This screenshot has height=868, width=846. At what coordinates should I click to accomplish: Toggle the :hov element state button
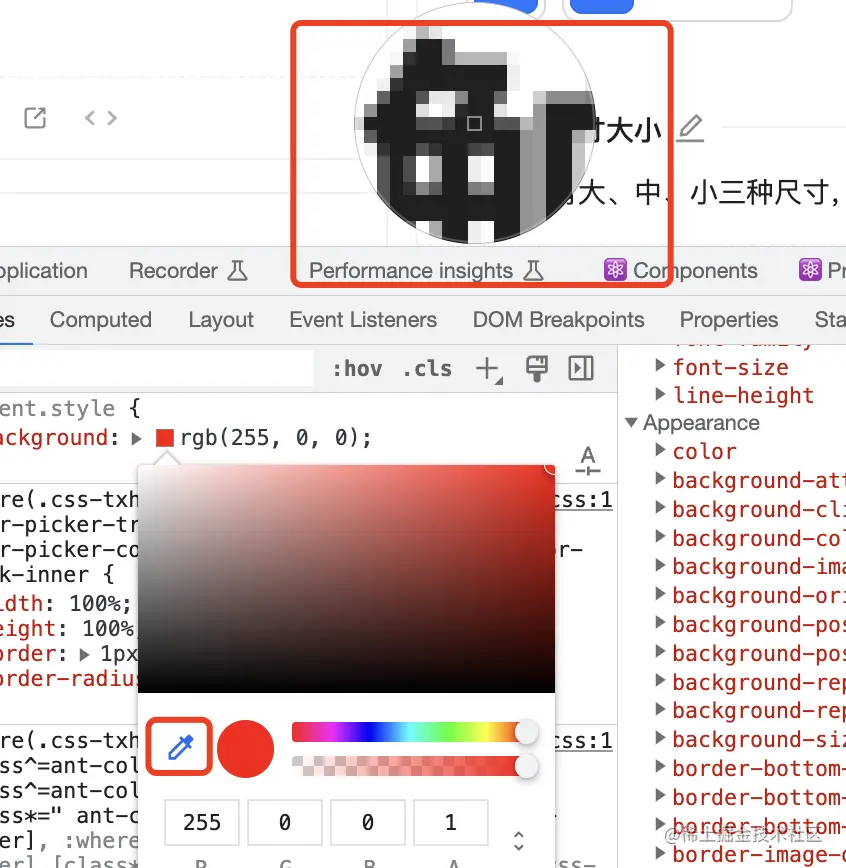pos(358,369)
